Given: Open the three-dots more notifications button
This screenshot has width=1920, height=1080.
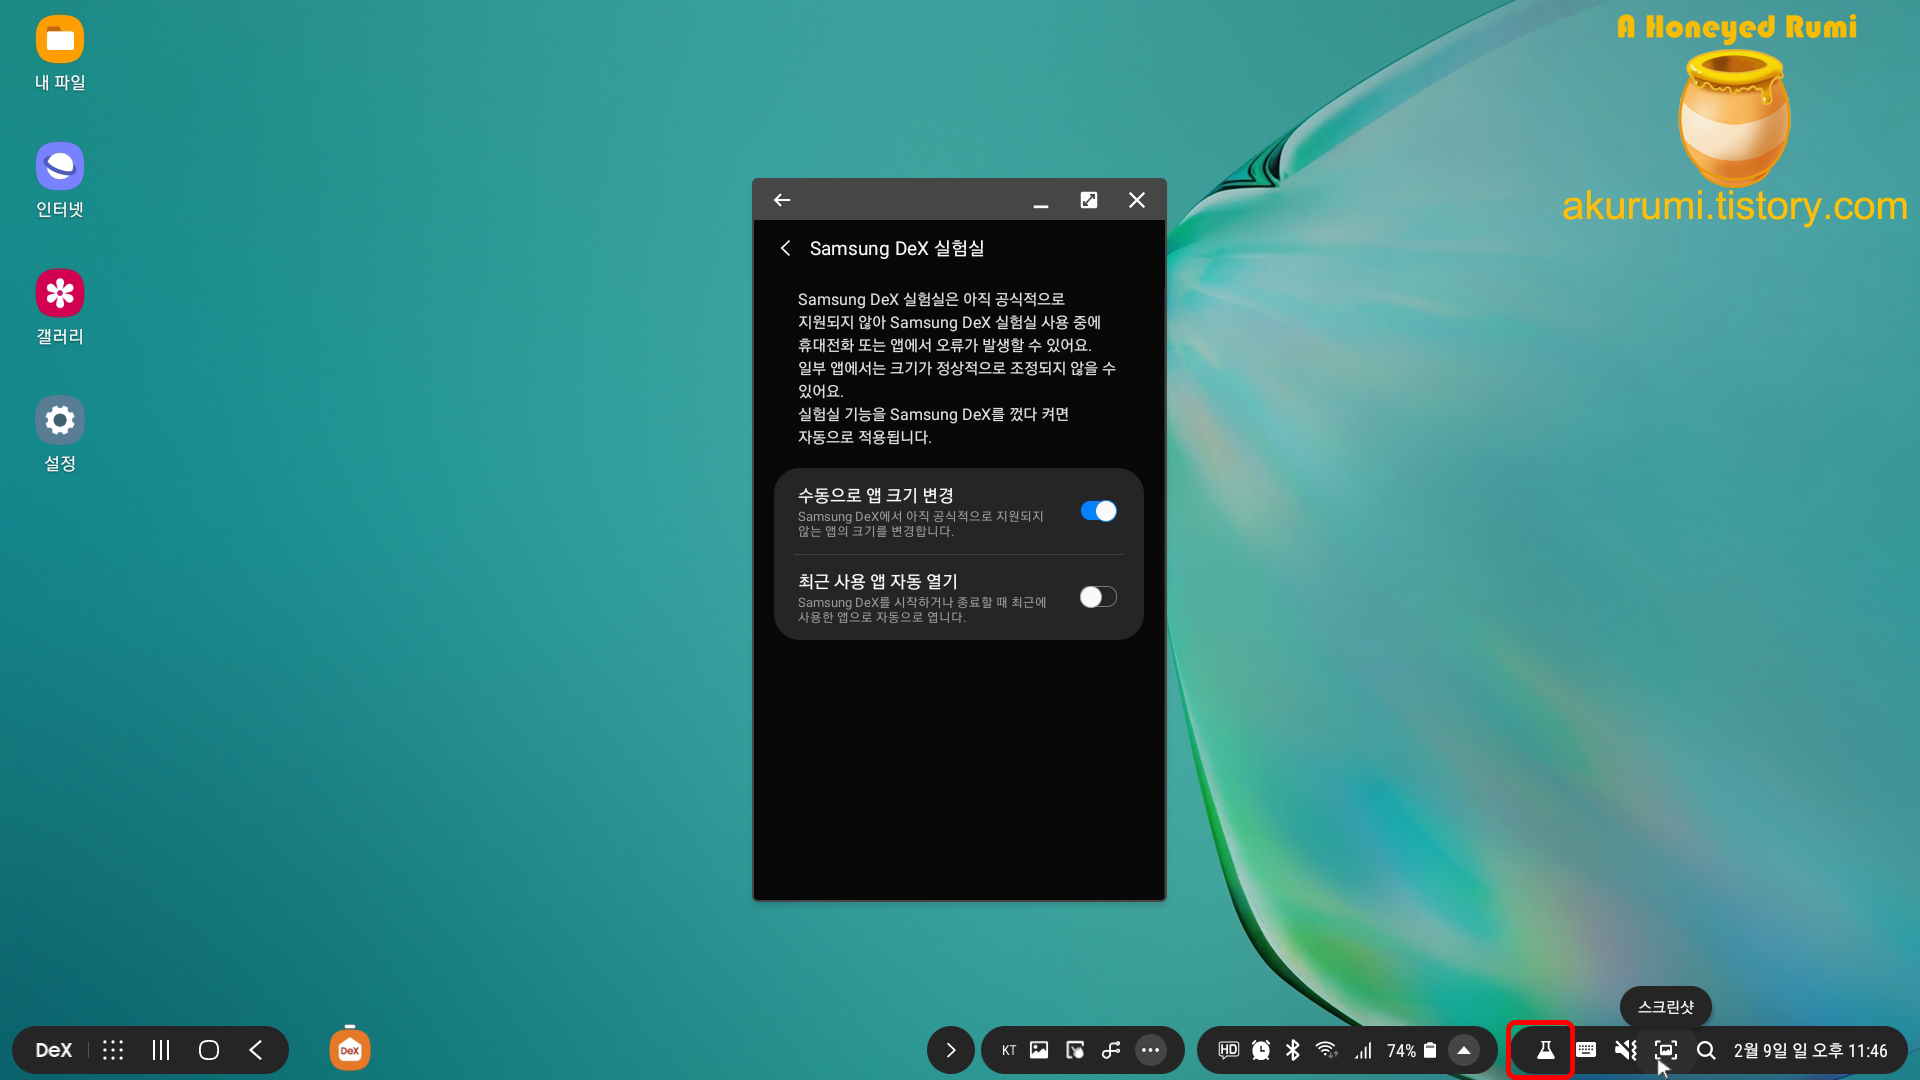Looking at the screenshot, I should coord(1151,1050).
